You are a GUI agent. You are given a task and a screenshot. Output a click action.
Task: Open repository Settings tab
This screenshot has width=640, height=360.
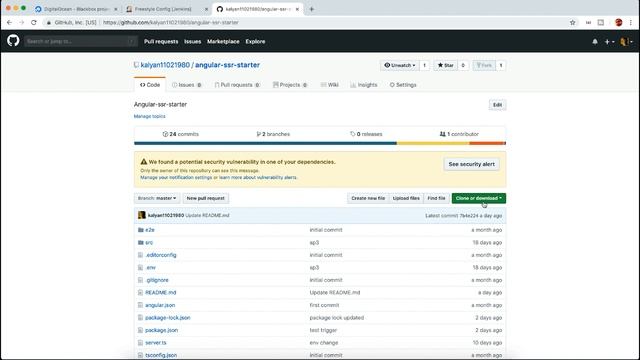(403, 85)
